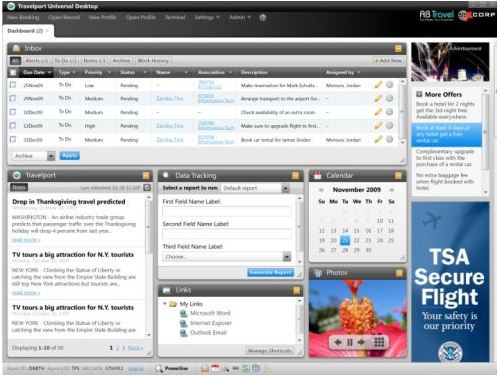
Task: Check the first inbox row checkbox
Action: click(x=13, y=85)
